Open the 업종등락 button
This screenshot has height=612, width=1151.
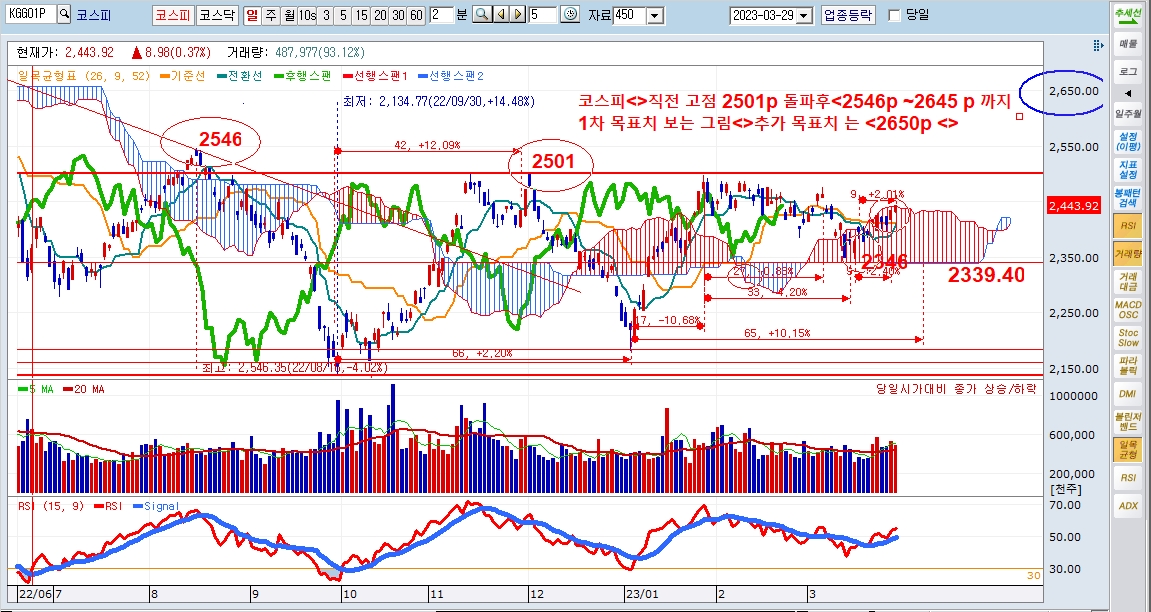[849, 15]
